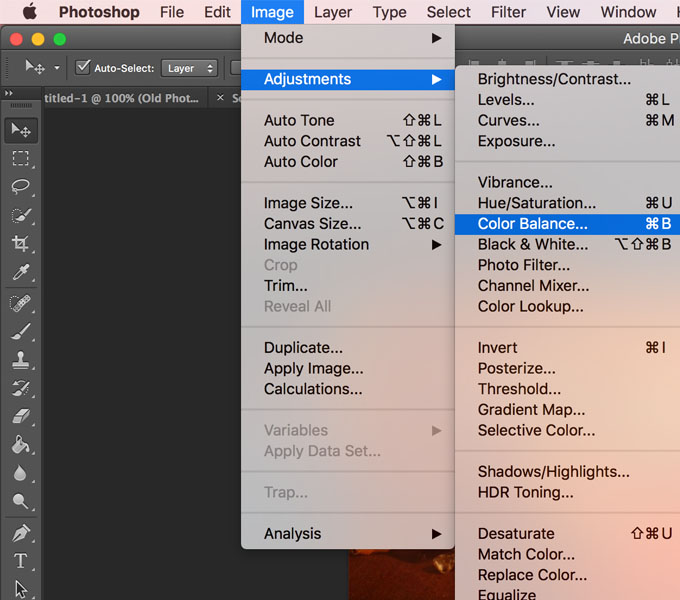
Task: Toggle the Auto-Select checkbox
Action: click(x=82, y=68)
